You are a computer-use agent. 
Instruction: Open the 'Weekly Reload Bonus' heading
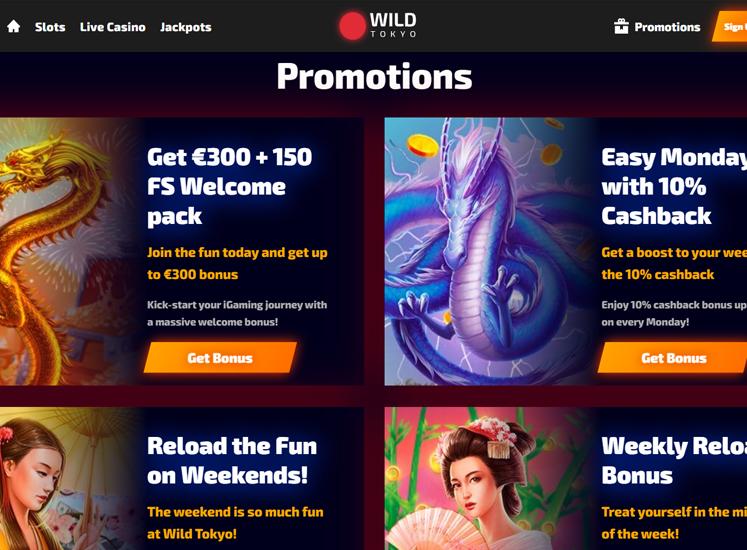(674, 461)
